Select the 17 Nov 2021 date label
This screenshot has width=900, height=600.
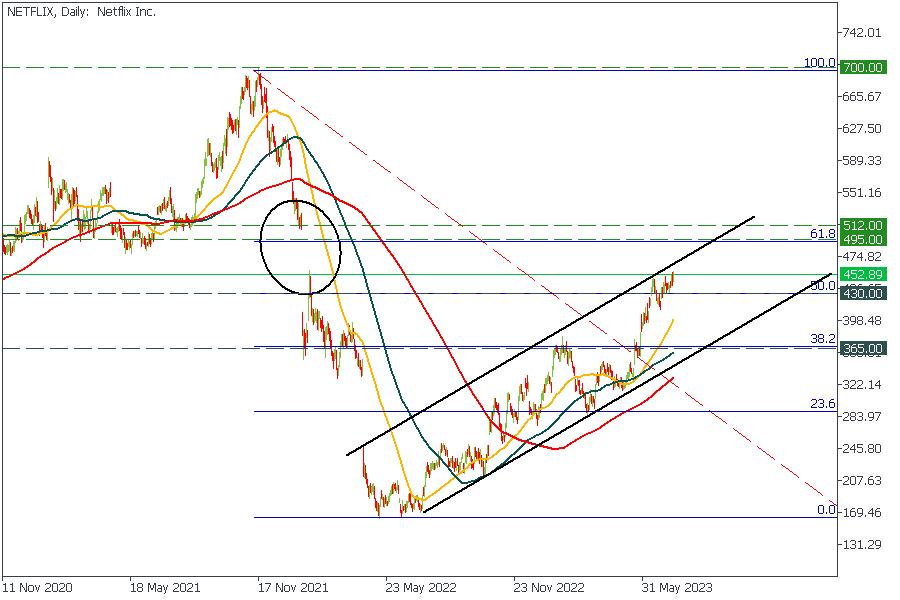292,588
